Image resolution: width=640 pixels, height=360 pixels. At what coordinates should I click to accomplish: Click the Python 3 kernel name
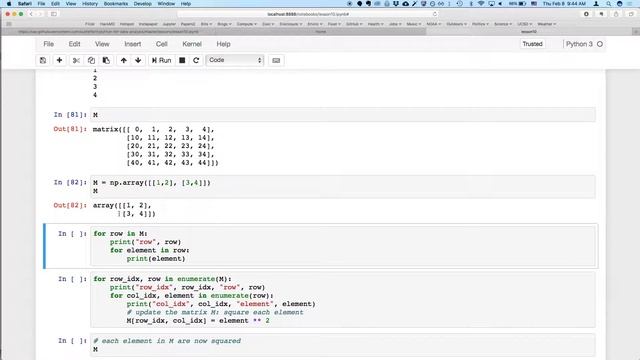[x=579, y=44]
